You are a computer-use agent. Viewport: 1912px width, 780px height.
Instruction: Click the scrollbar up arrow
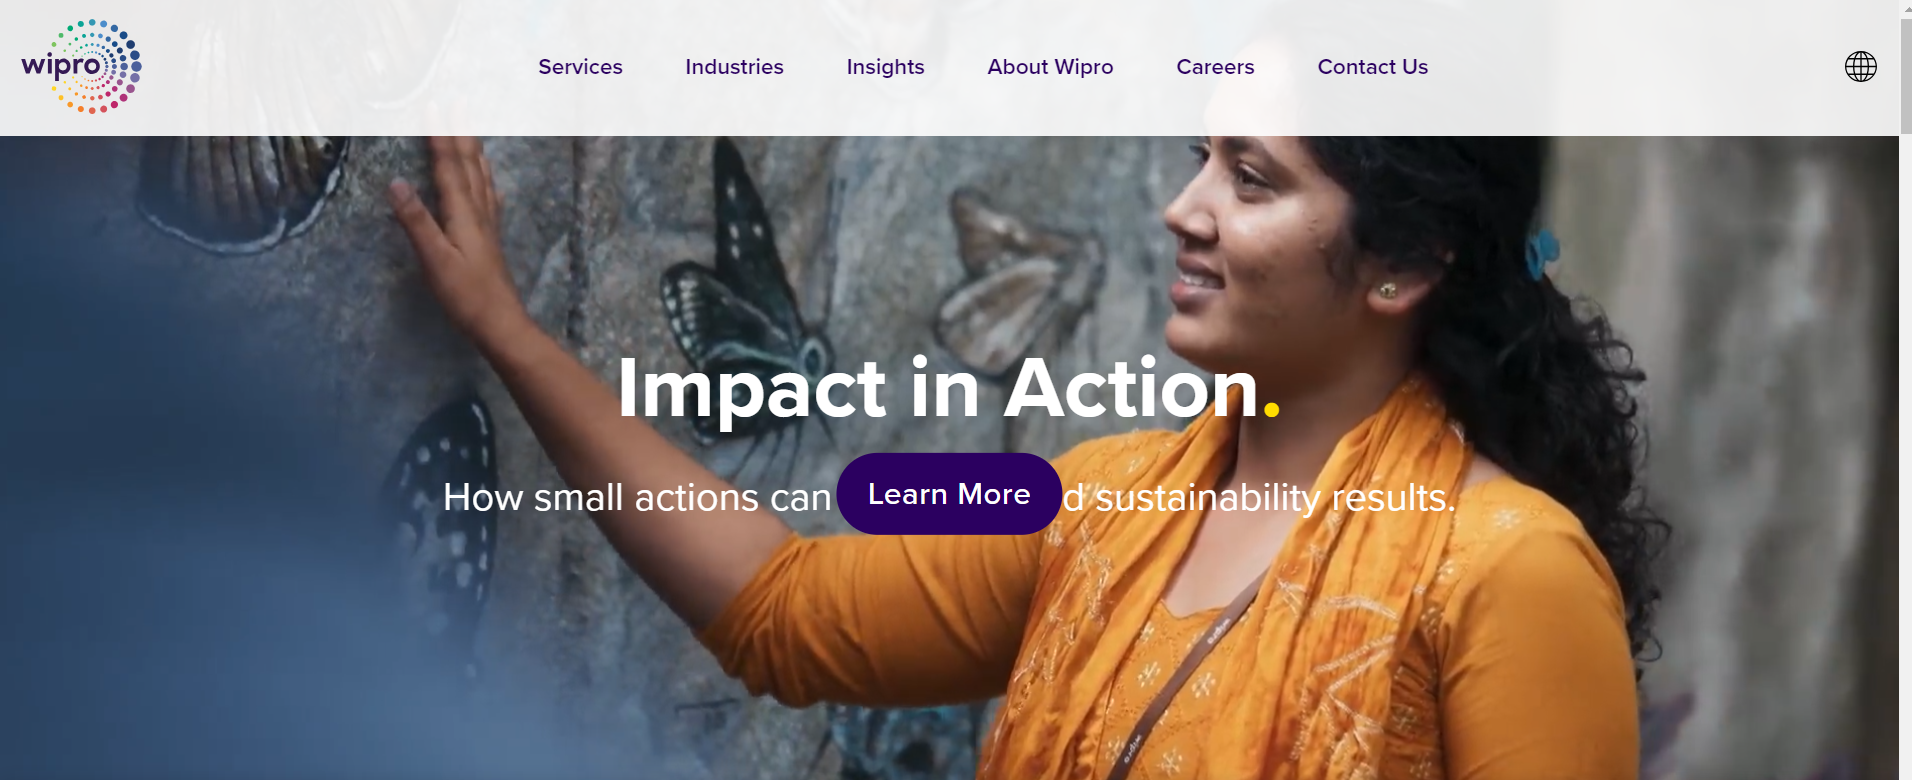[x=1905, y=8]
